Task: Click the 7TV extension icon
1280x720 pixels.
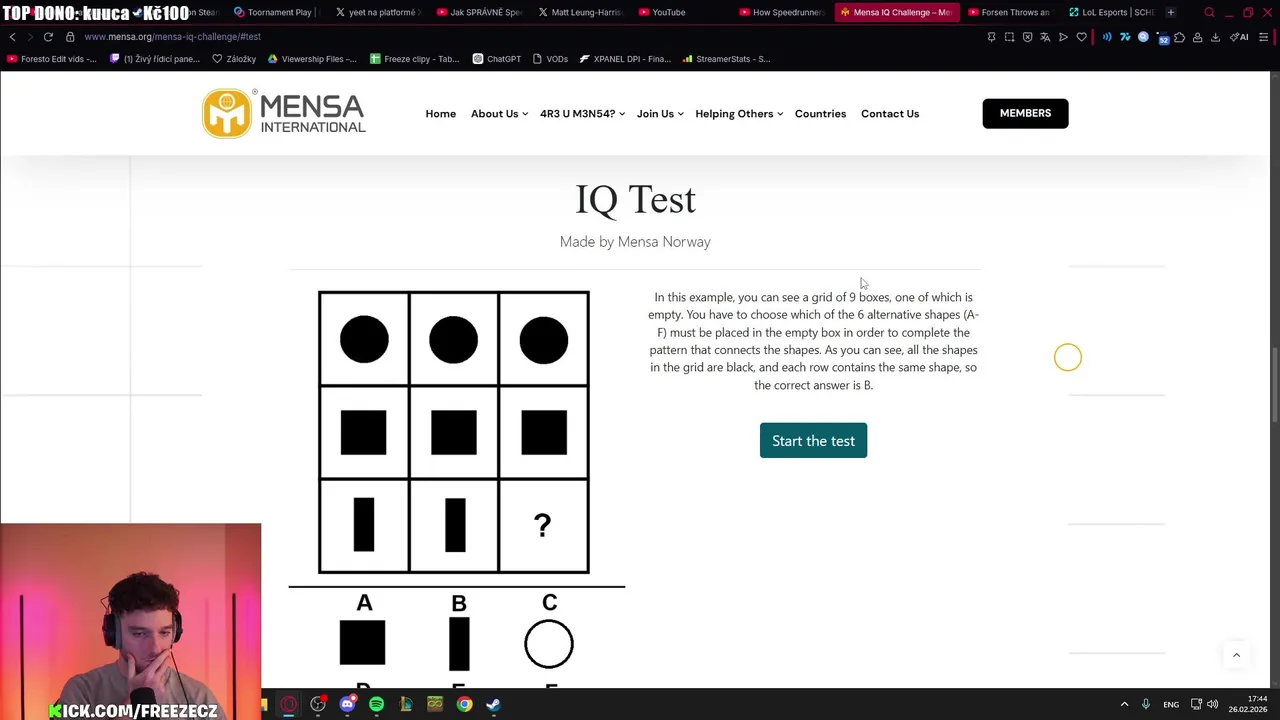Action: click(1125, 37)
